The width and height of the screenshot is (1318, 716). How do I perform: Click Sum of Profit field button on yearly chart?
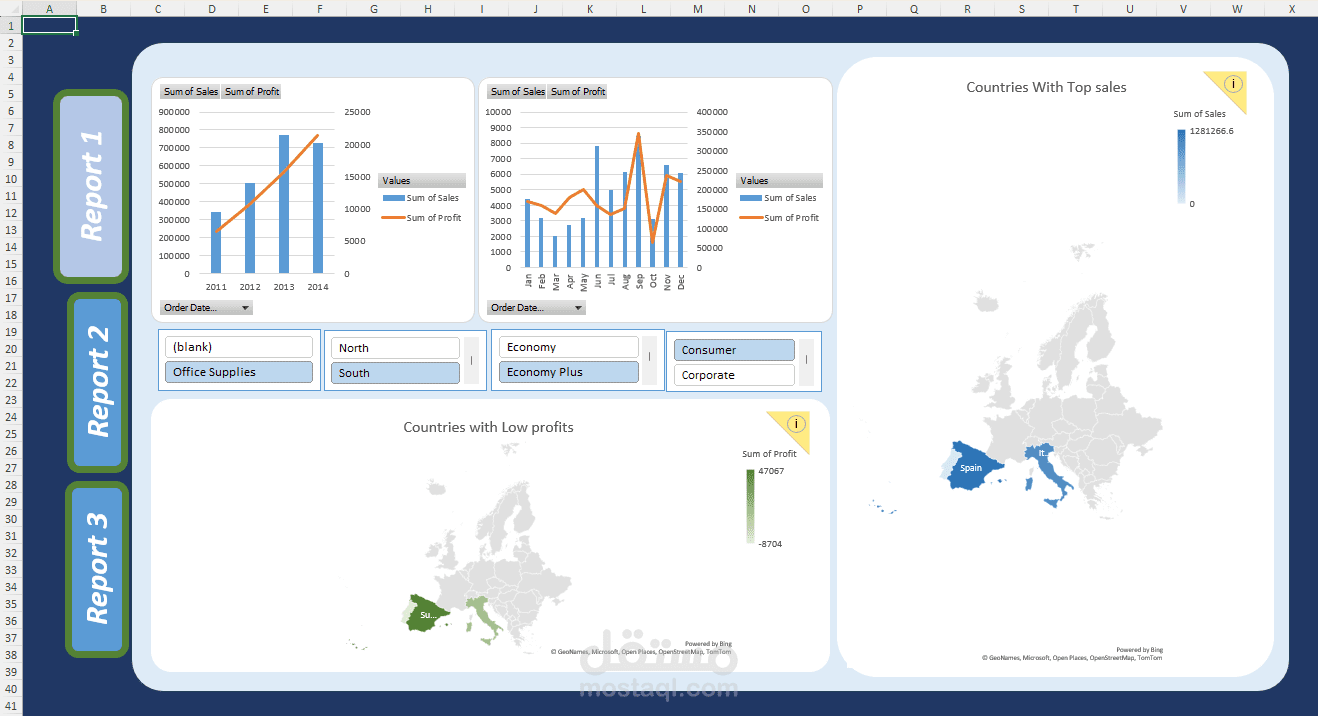252,92
